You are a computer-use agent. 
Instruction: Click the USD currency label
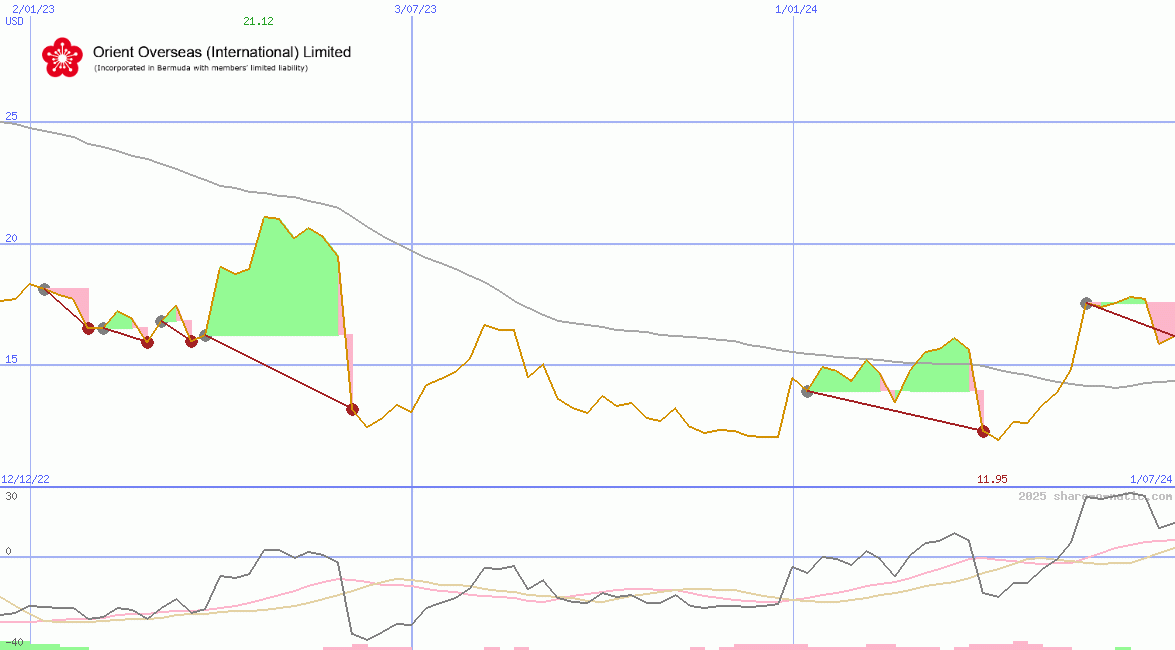point(13,21)
